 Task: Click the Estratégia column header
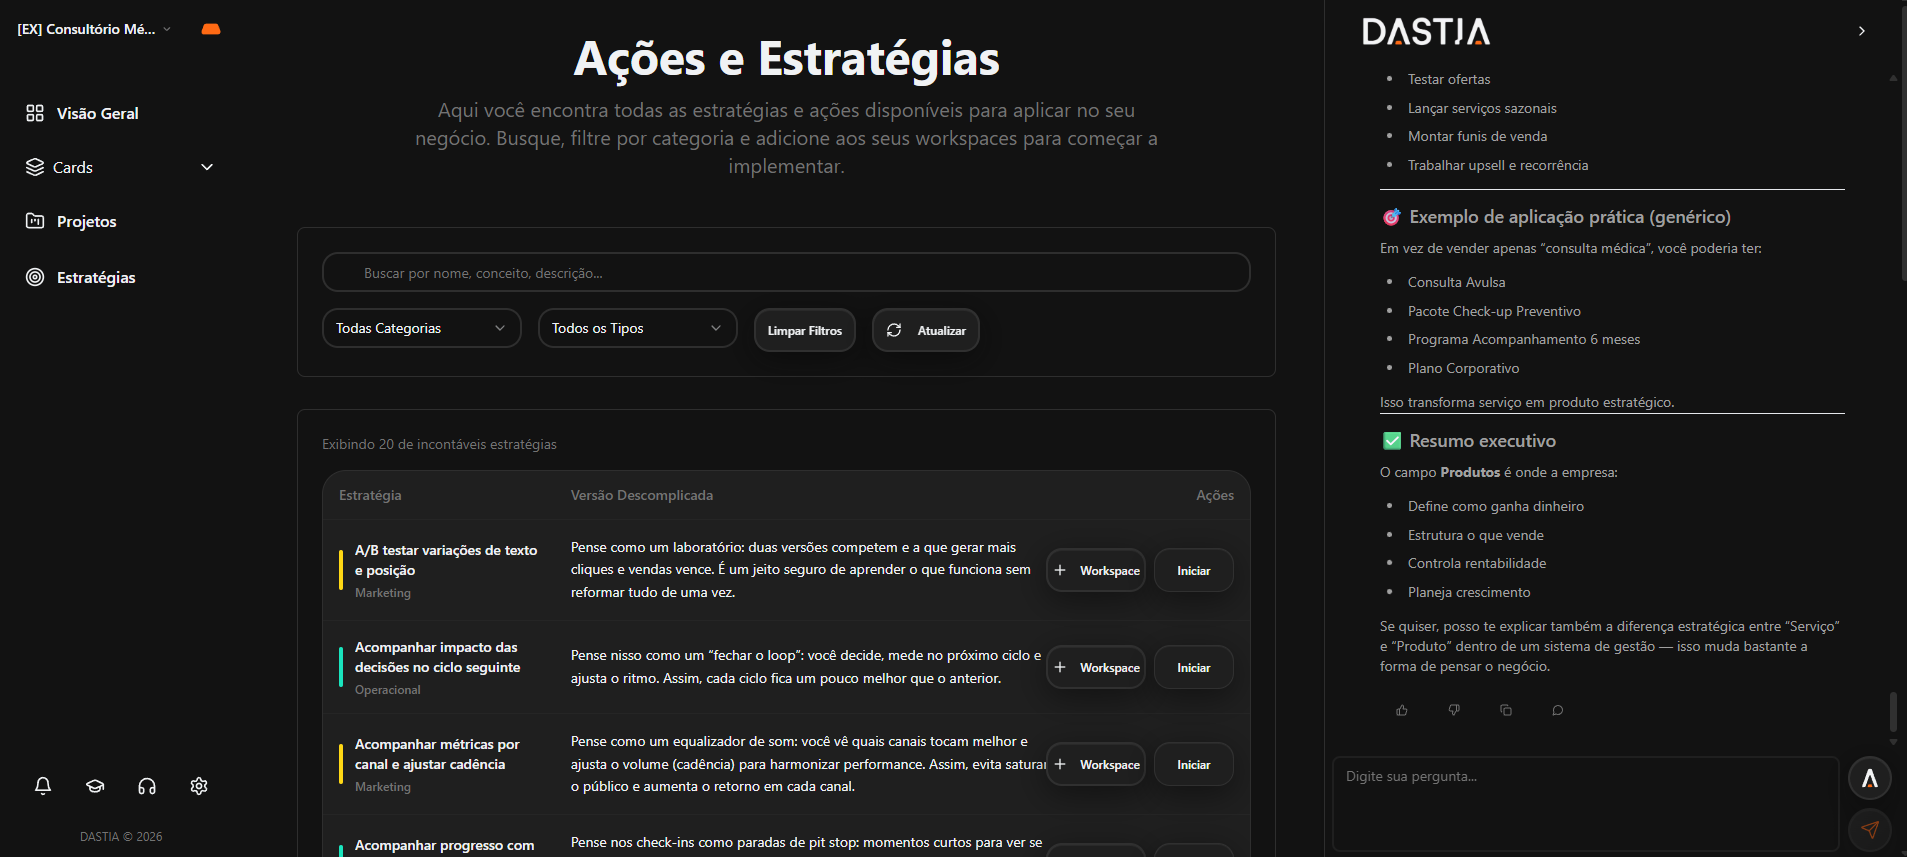coord(370,495)
